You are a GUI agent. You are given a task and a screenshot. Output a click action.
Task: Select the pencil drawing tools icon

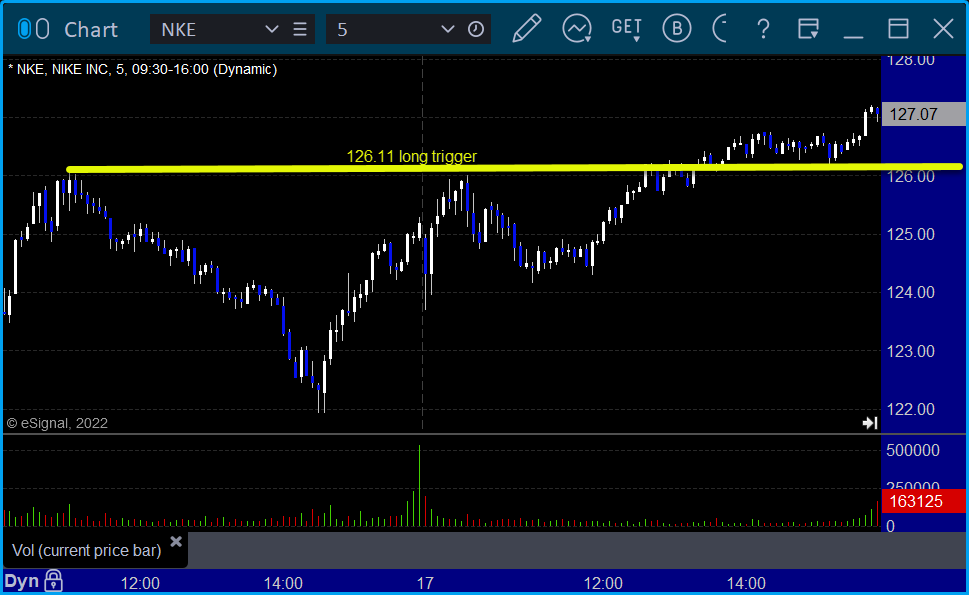[x=527, y=29]
